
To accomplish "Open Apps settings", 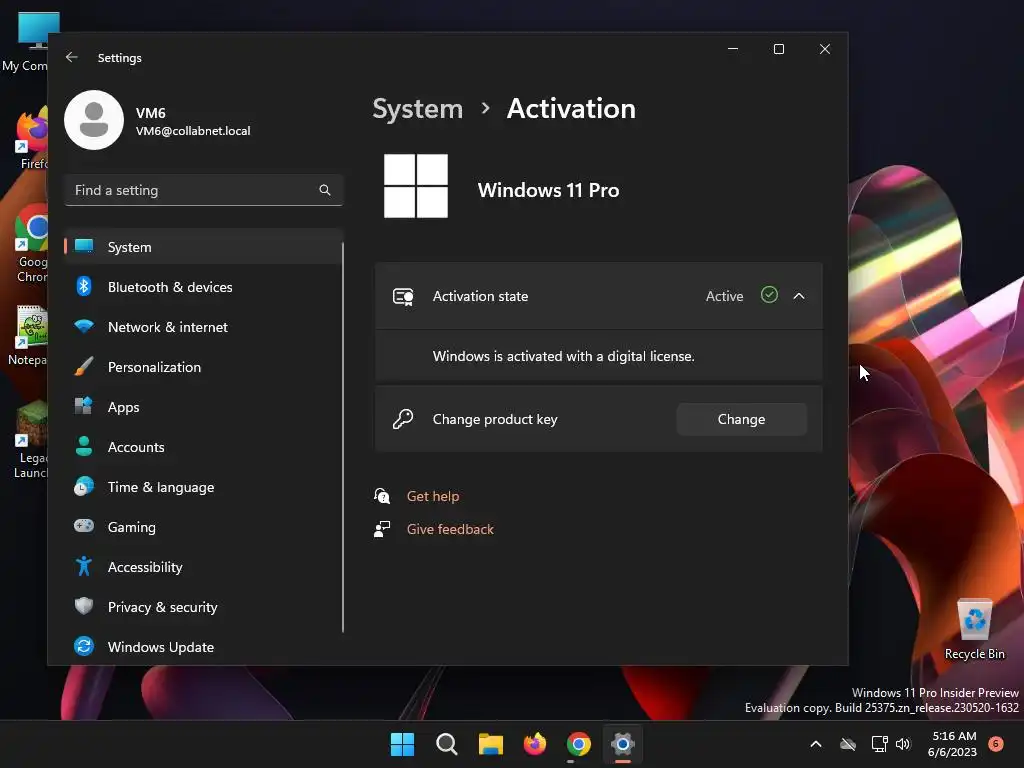I will [x=203, y=407].
